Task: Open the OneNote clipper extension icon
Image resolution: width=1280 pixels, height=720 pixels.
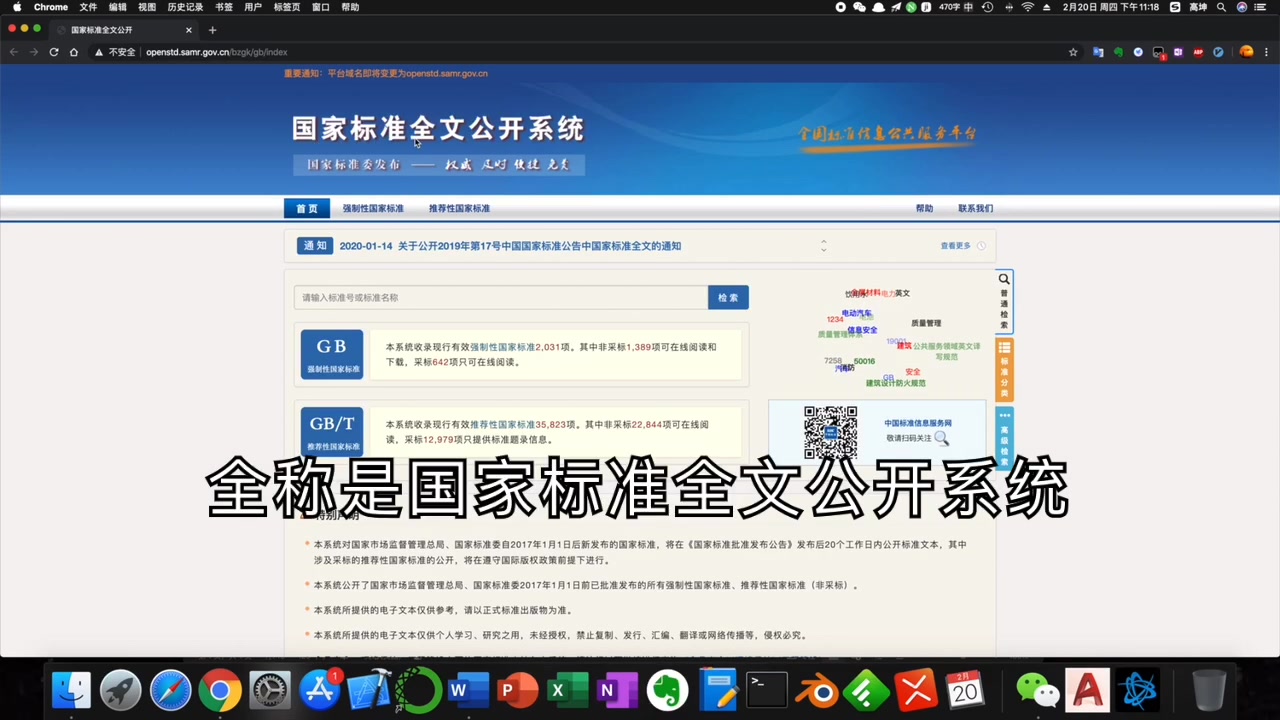Action: [x=1178, y=52]
